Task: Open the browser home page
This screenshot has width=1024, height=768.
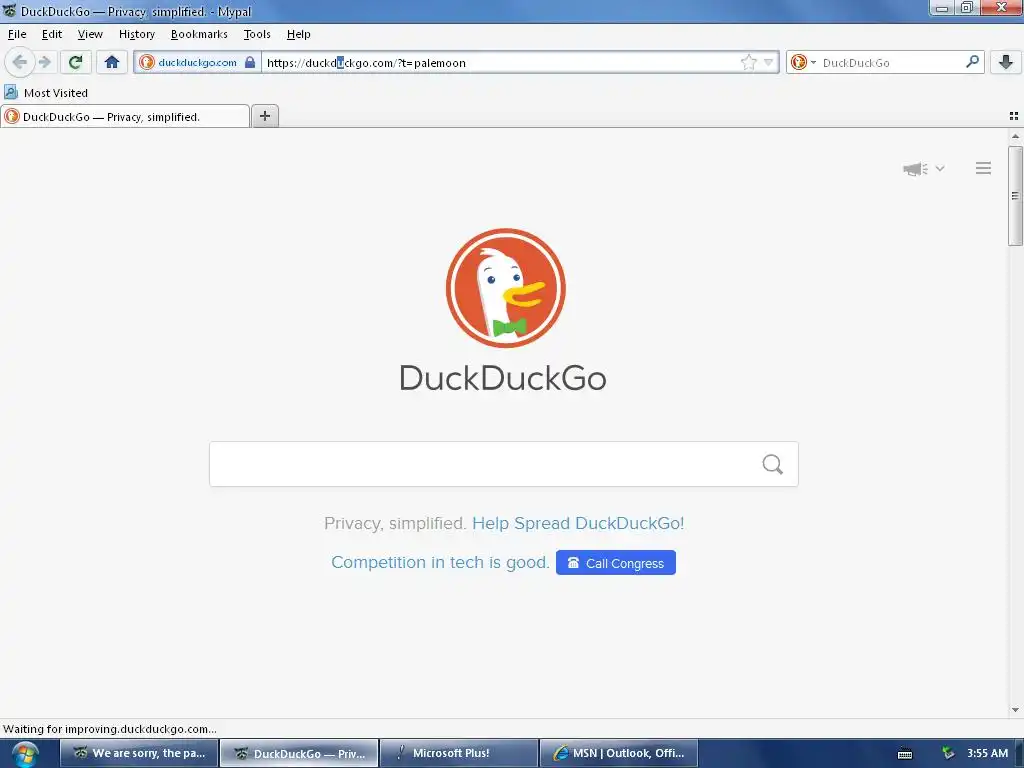Action: pos(112,63)
